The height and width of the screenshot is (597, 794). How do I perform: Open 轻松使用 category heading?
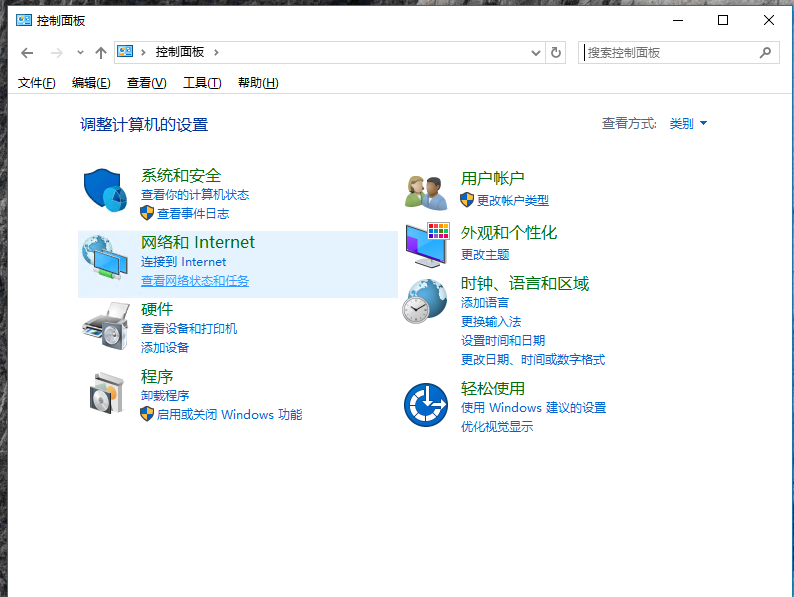492,389
